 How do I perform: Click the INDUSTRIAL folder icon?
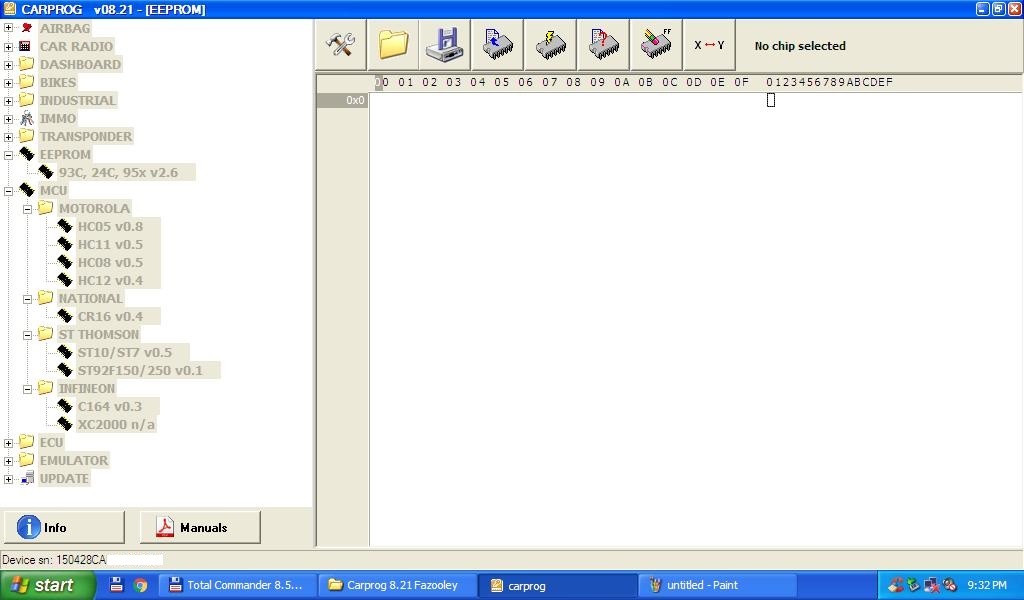pyautogui.click(x=26, y=100)
